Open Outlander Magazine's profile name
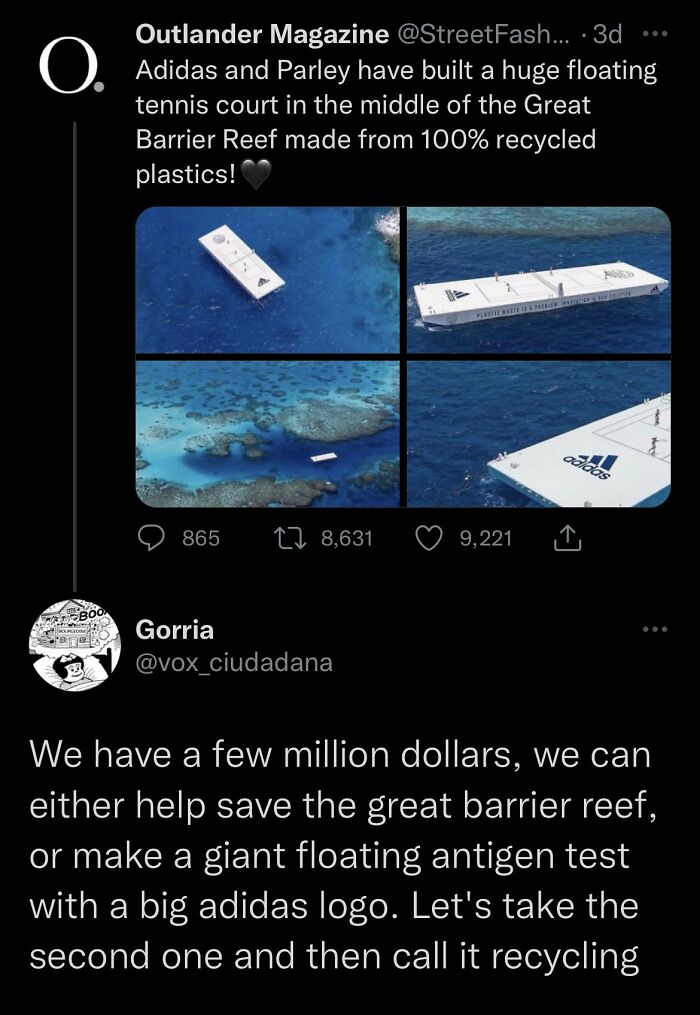 pyautogui.click(x=262, y=33)
